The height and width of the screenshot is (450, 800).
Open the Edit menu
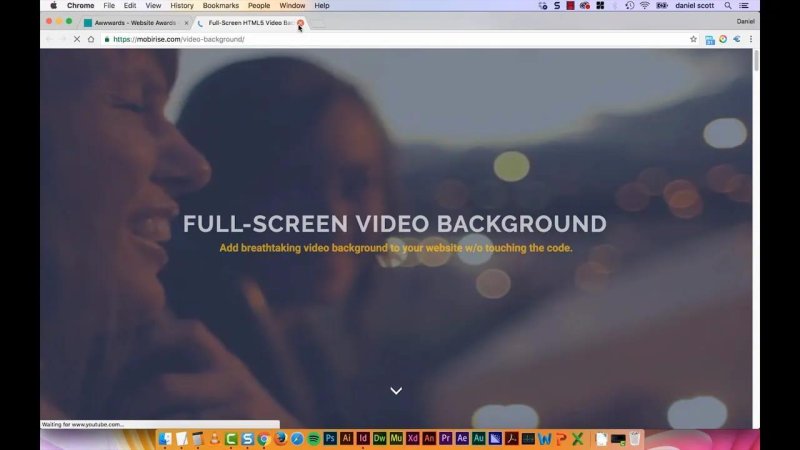130,6
